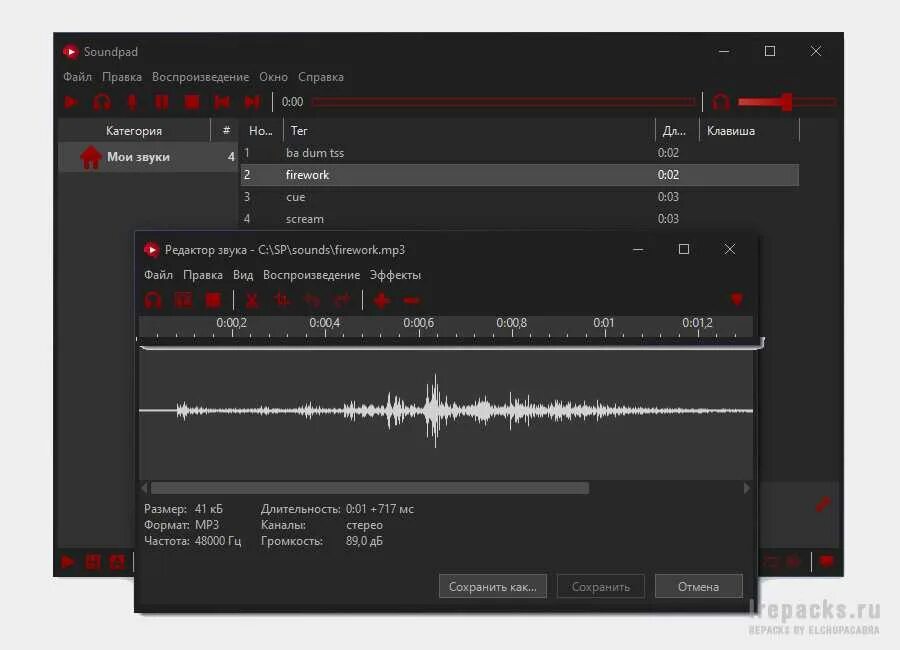900x650 pixels.
Task: Click the headphones play icon in the editor toolbar
Action: 153,300
